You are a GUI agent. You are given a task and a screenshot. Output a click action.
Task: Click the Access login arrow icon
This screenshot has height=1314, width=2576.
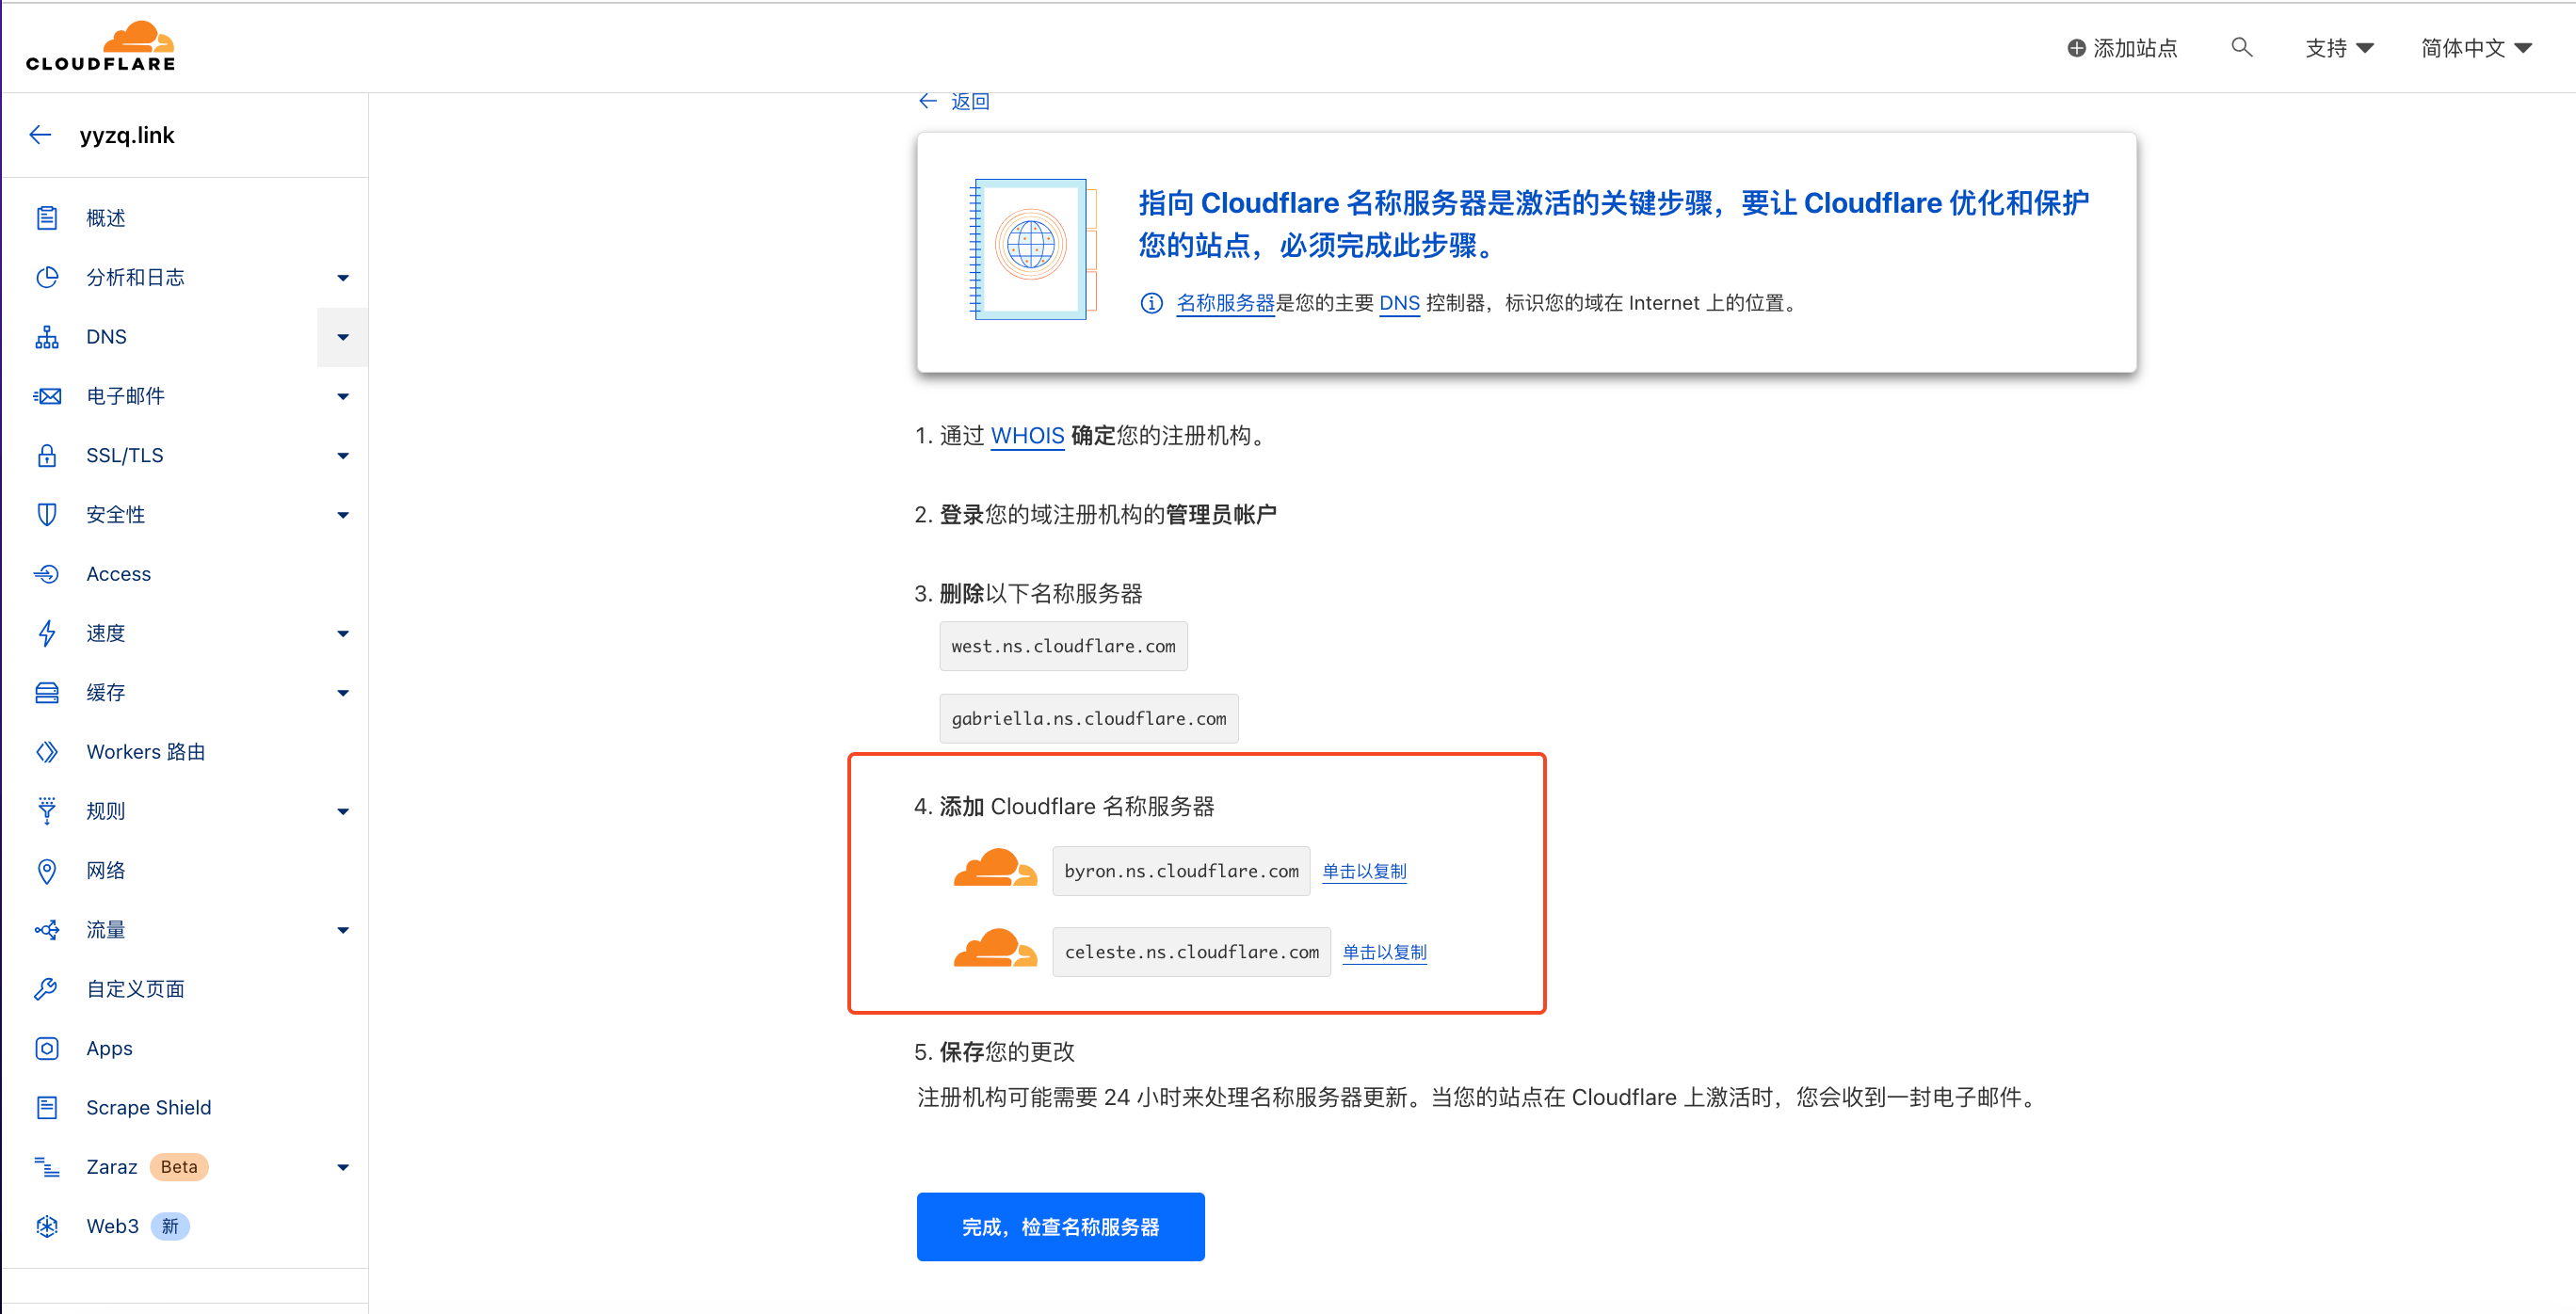click(47, 574)
